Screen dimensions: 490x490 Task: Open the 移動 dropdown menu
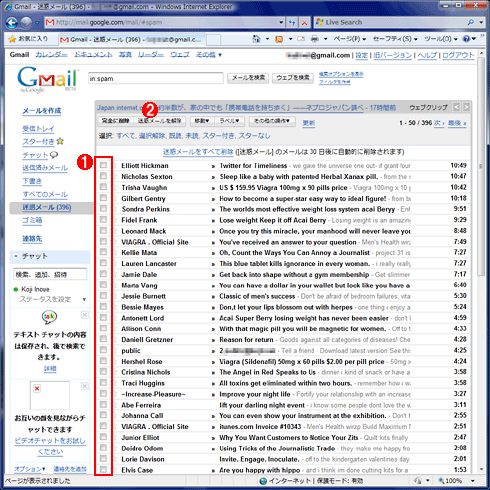[201, 121]
